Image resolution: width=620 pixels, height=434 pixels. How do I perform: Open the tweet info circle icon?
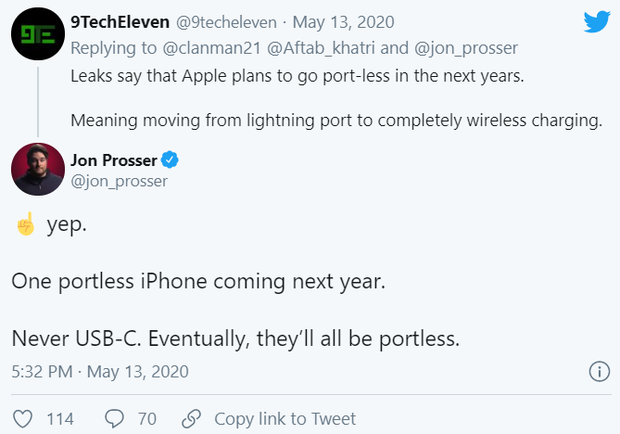[x=599, y=372]
